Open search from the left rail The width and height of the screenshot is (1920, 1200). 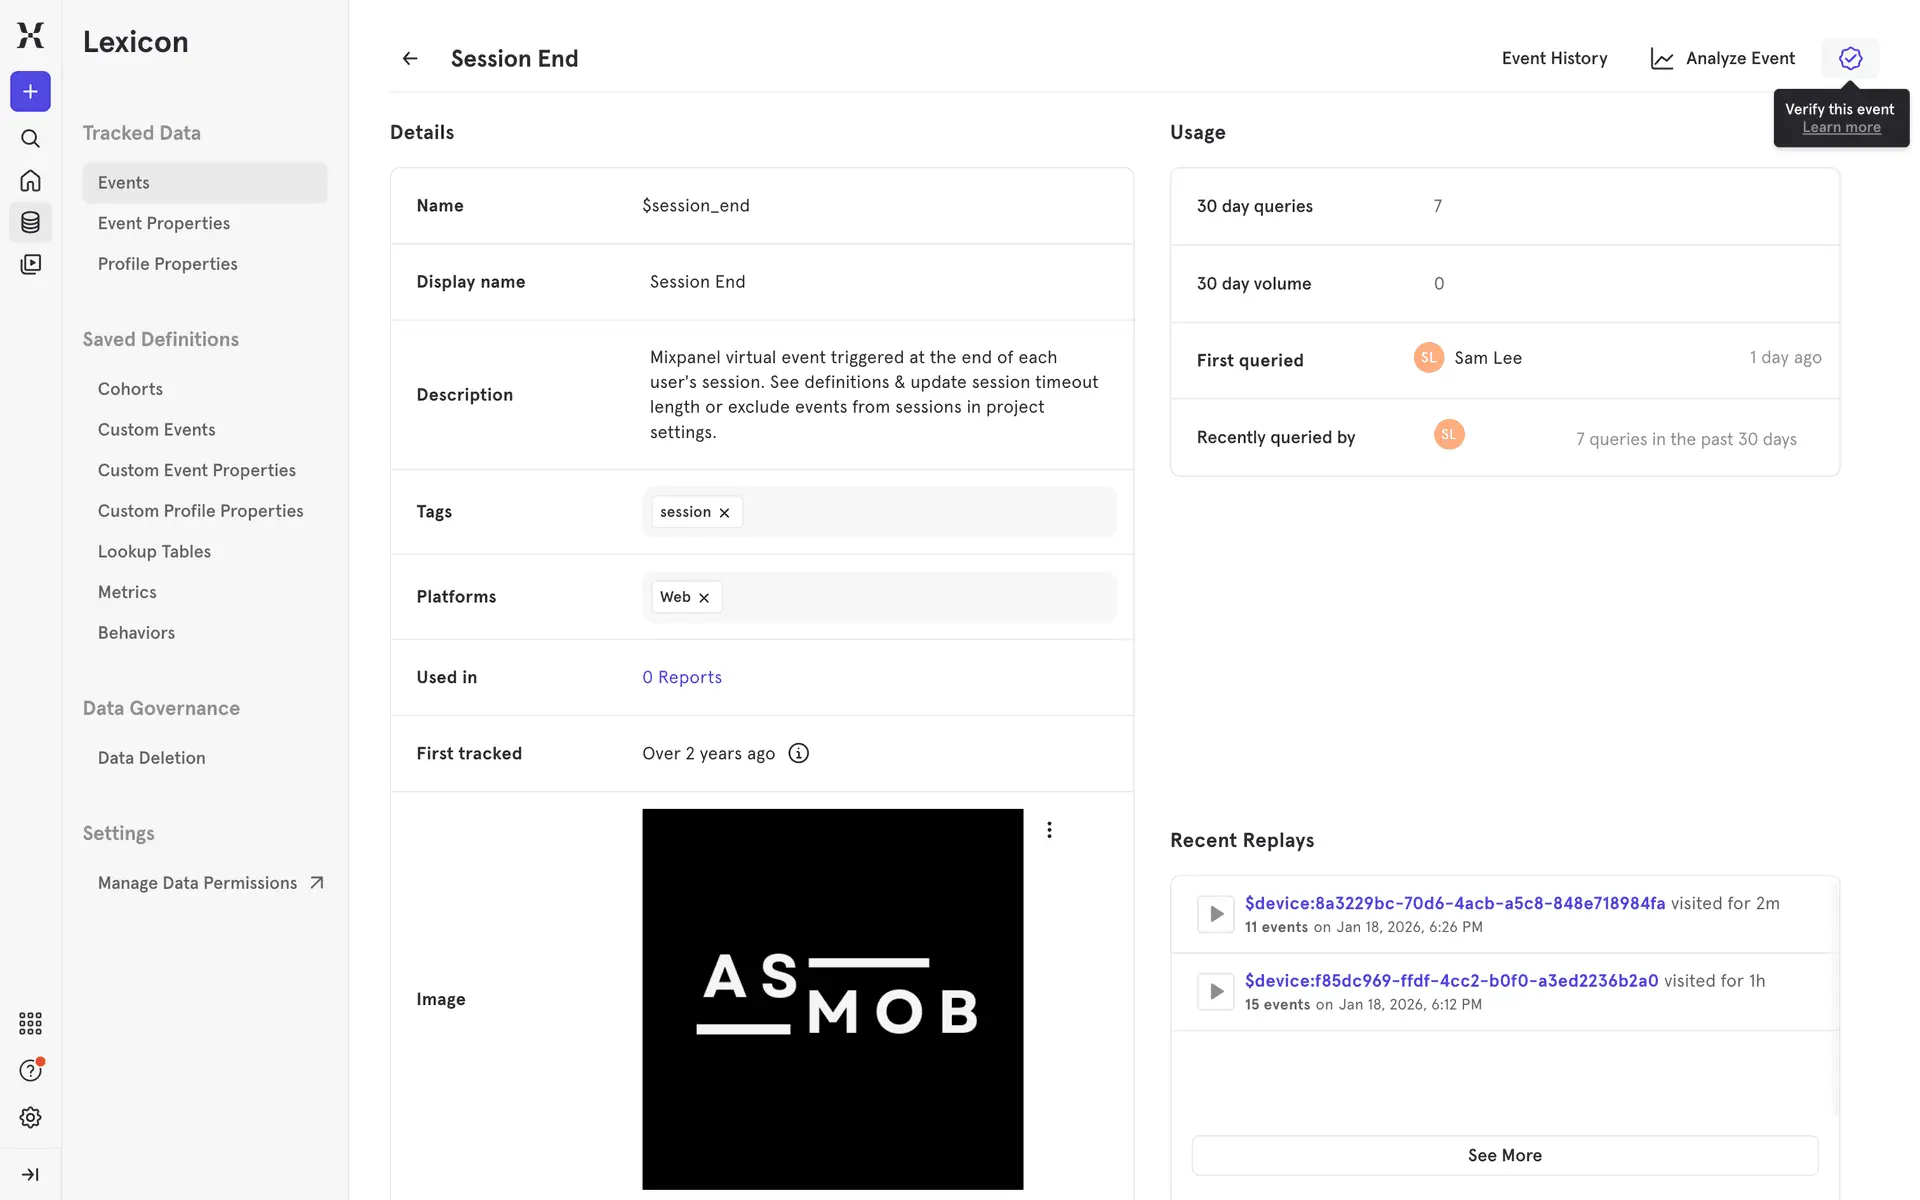click(x=30, y=138)
